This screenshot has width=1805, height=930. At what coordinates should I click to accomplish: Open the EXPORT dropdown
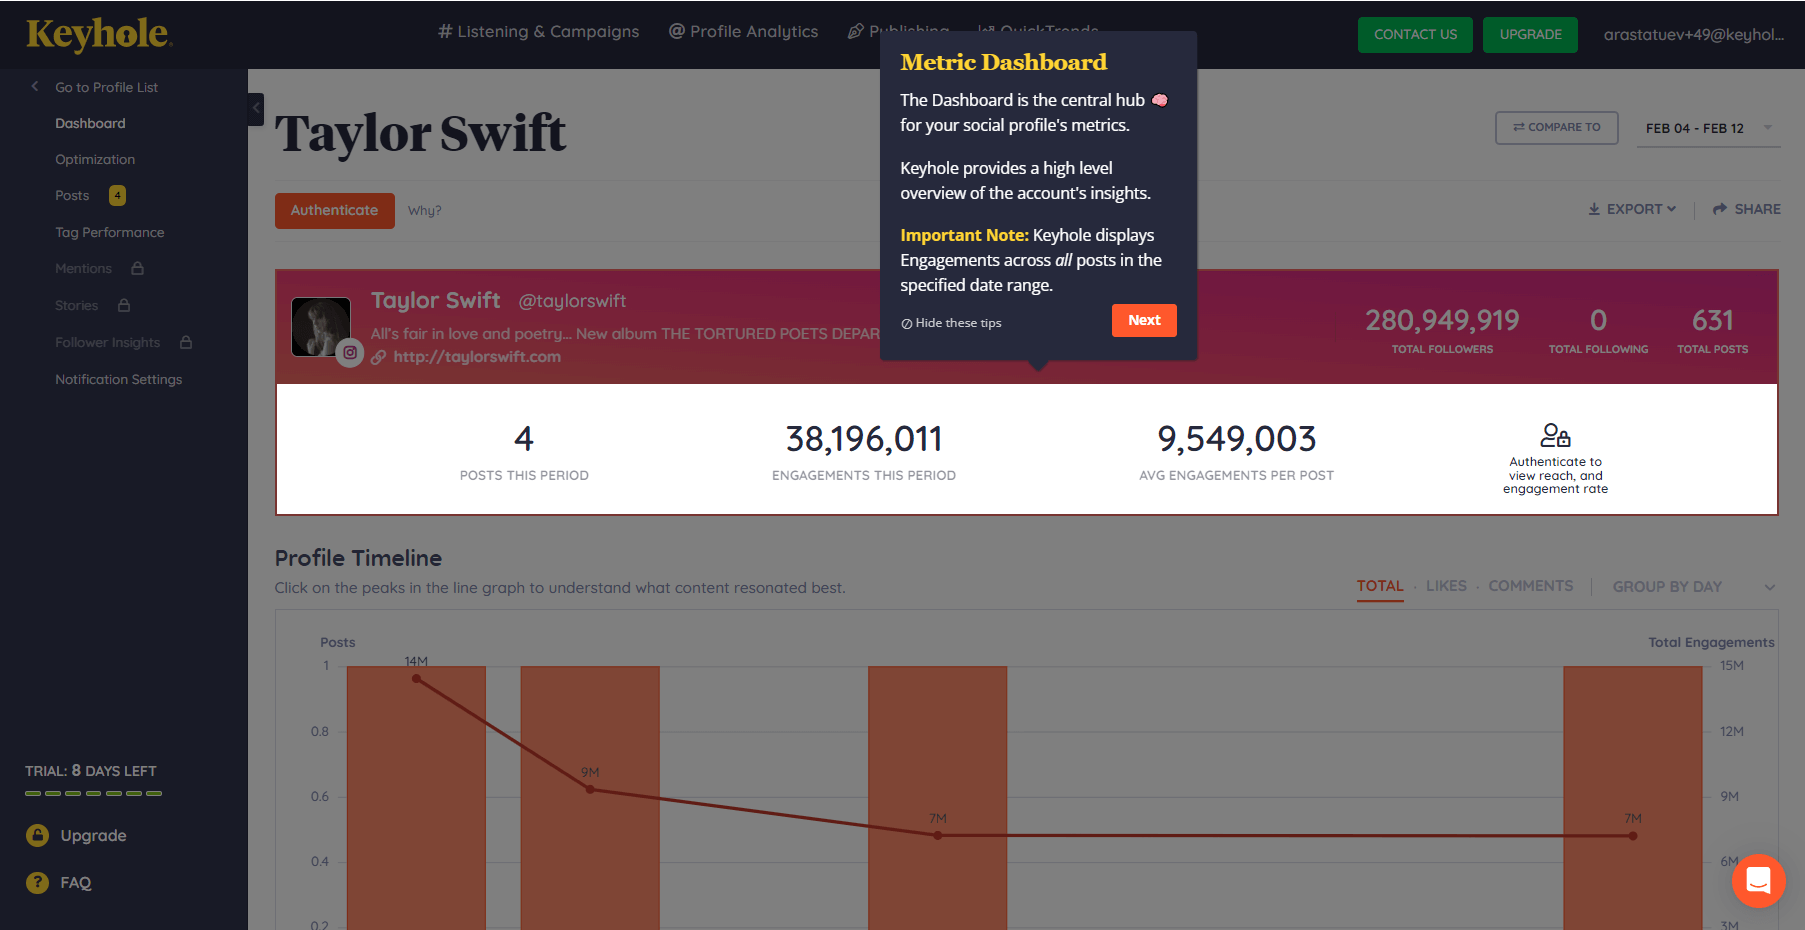click(x=1632, y=209)
